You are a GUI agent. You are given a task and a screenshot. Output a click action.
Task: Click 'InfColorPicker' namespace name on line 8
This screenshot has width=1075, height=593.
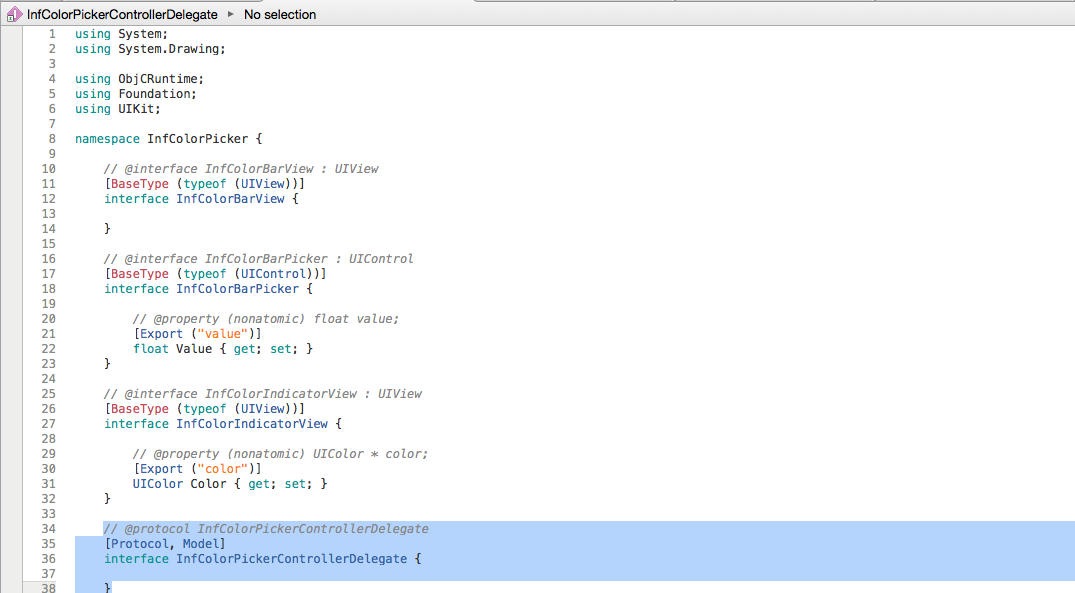pyautogui.click(x=197, y=138)
